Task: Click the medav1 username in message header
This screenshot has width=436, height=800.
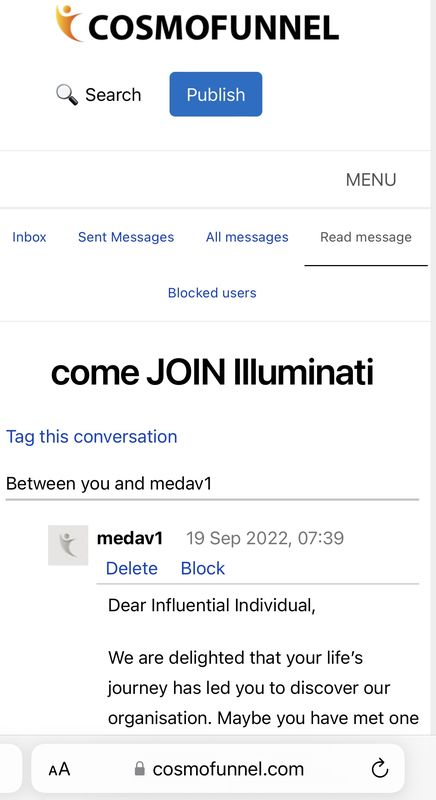Action: pos(130,538)
